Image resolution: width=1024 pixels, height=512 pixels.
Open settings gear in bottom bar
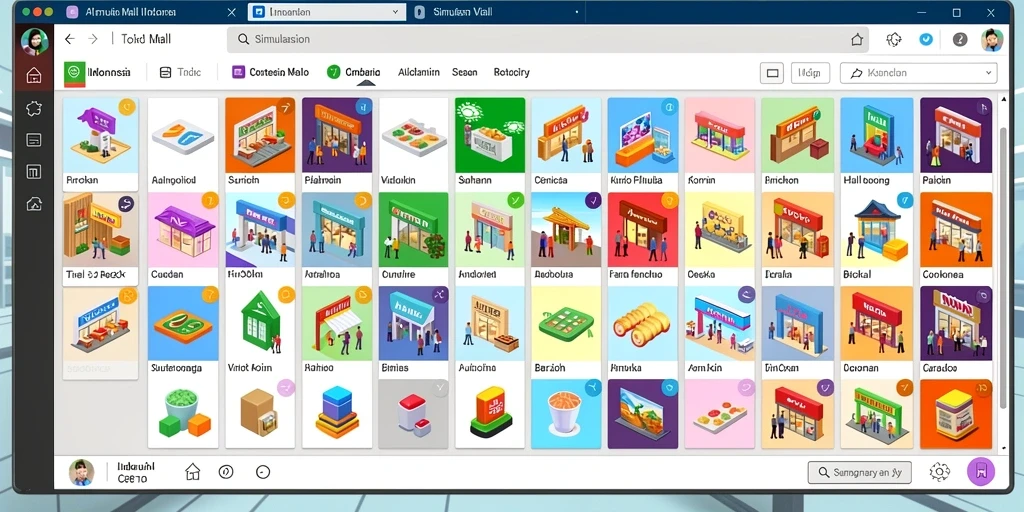point(939,472)
